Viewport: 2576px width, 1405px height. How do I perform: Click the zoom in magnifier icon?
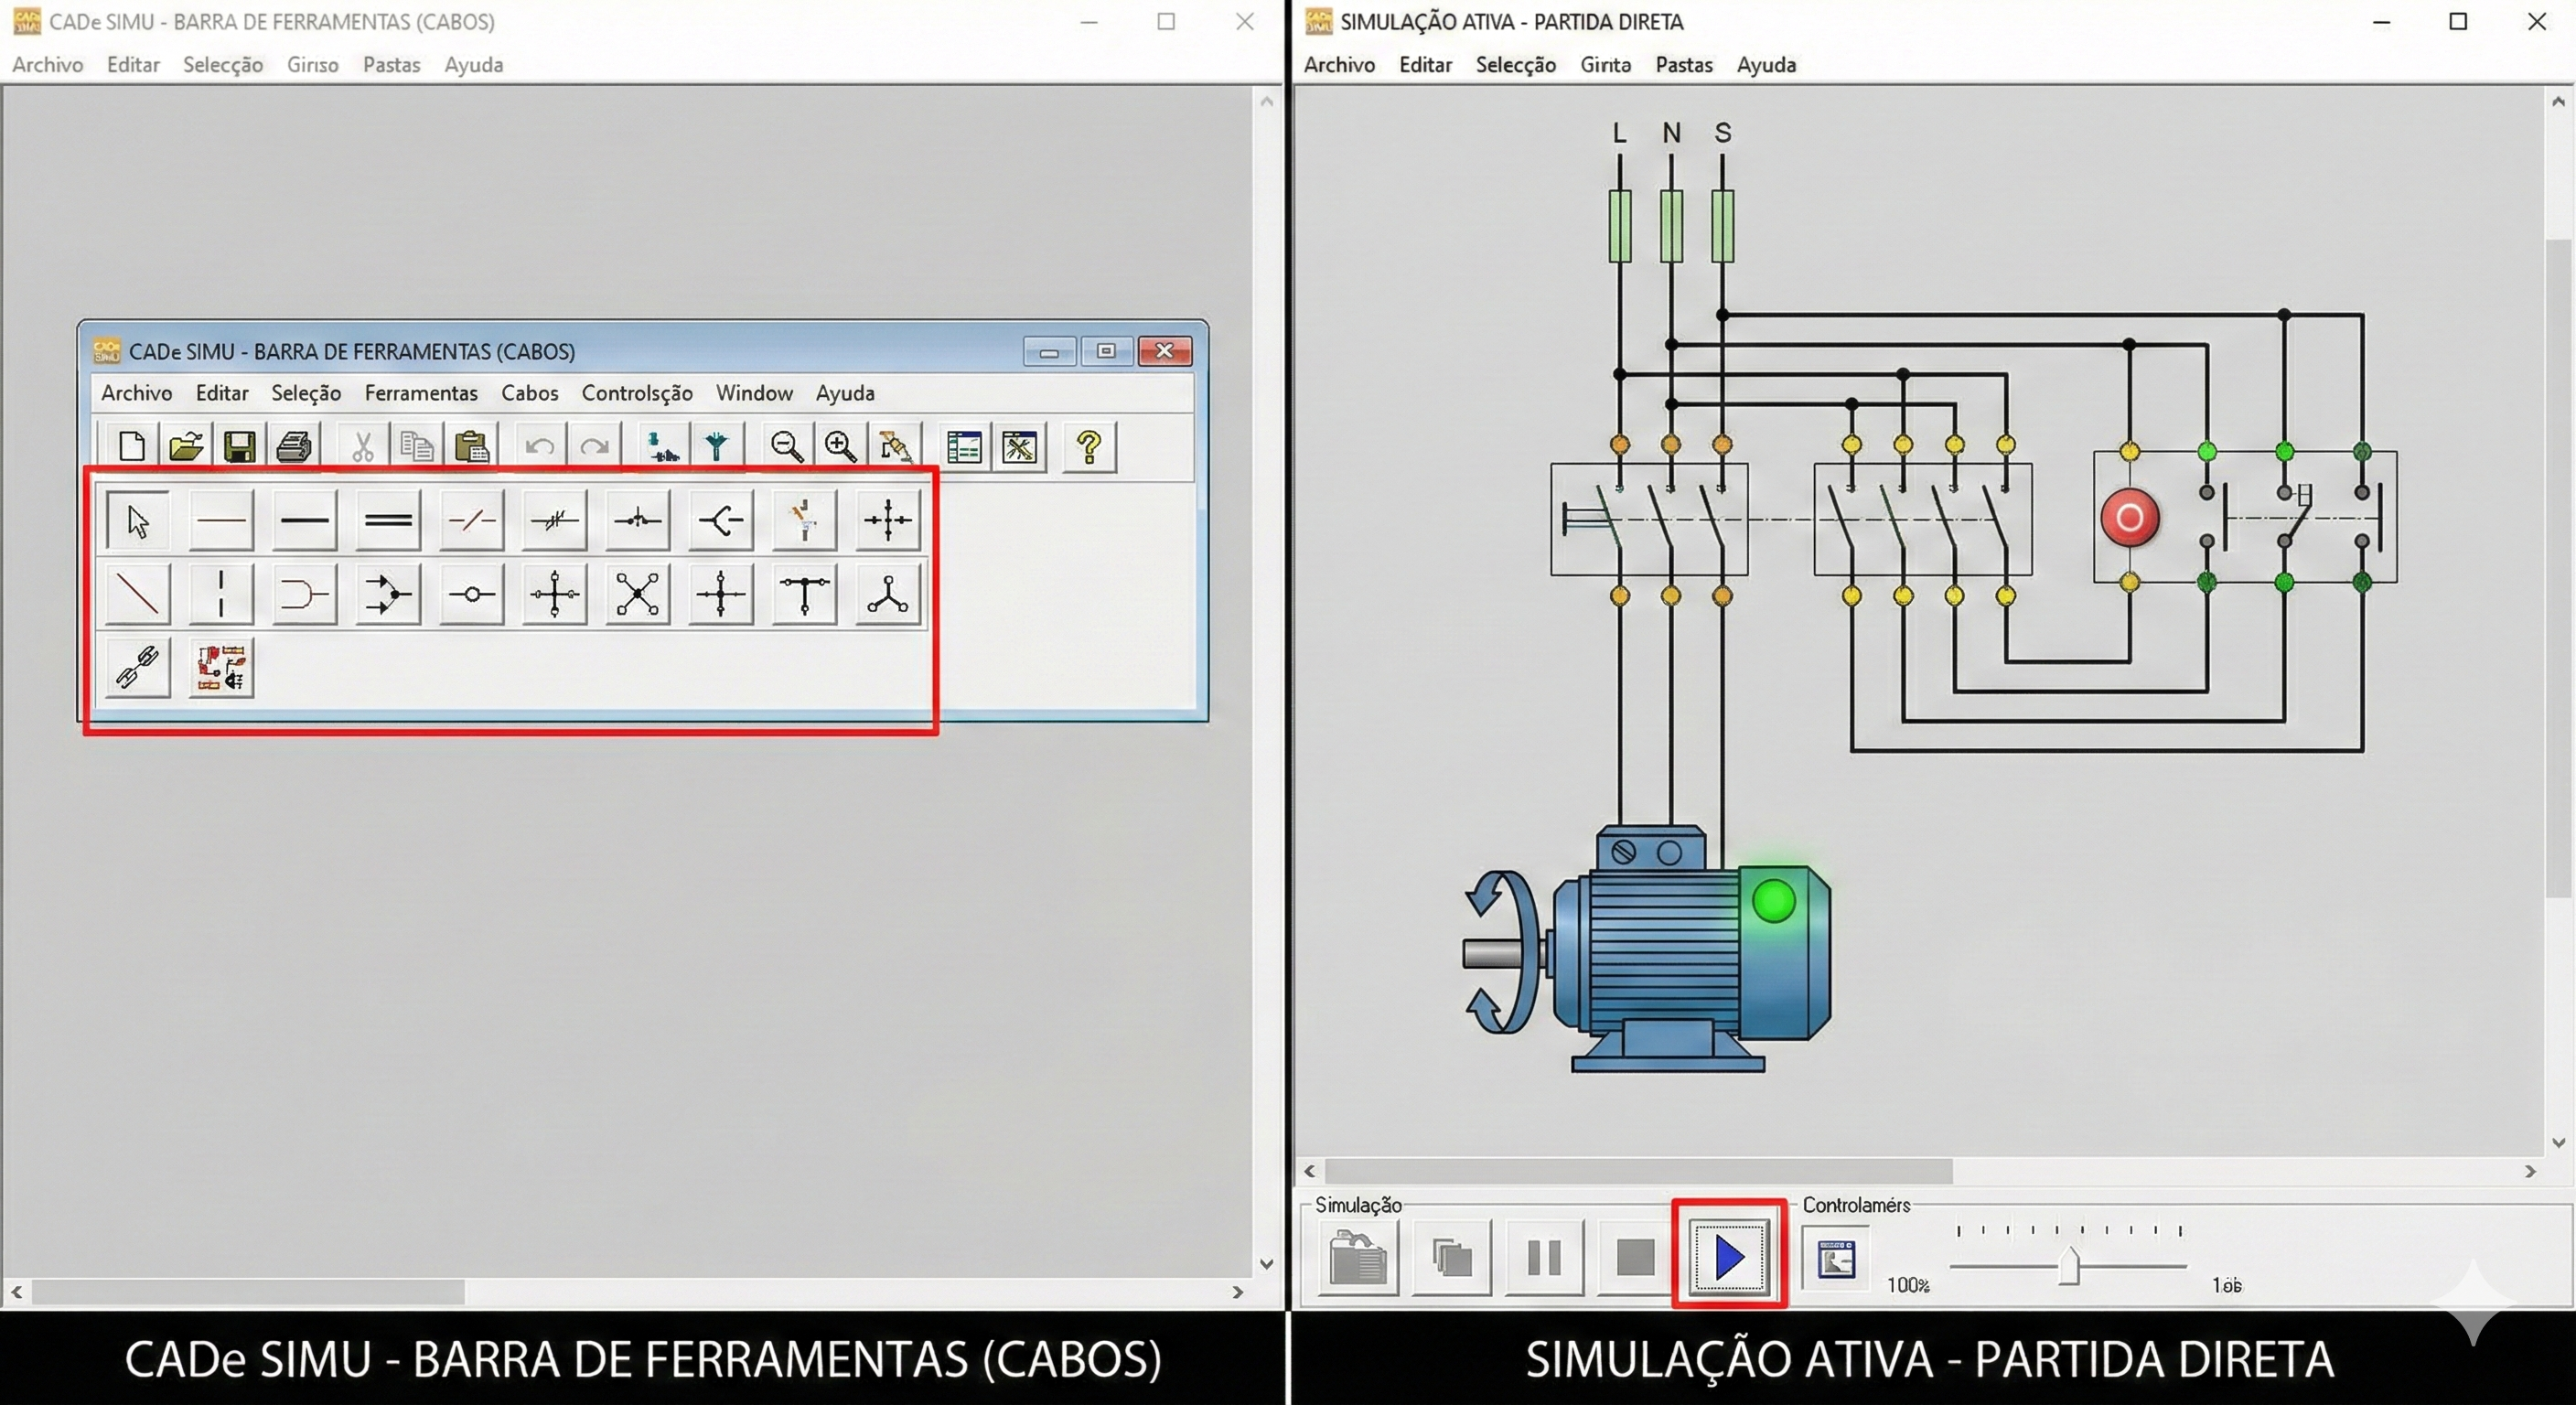click(840, 446)
